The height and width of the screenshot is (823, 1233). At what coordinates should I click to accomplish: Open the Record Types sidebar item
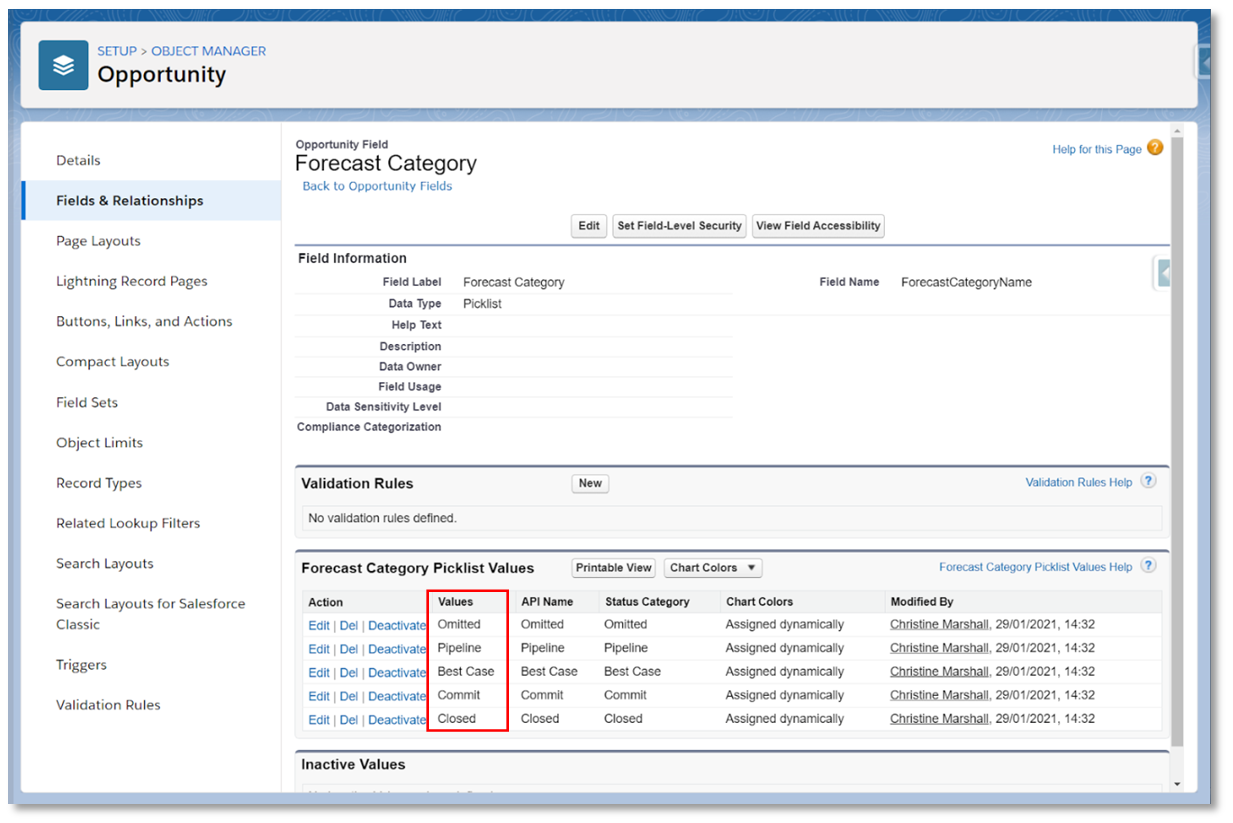98,483
